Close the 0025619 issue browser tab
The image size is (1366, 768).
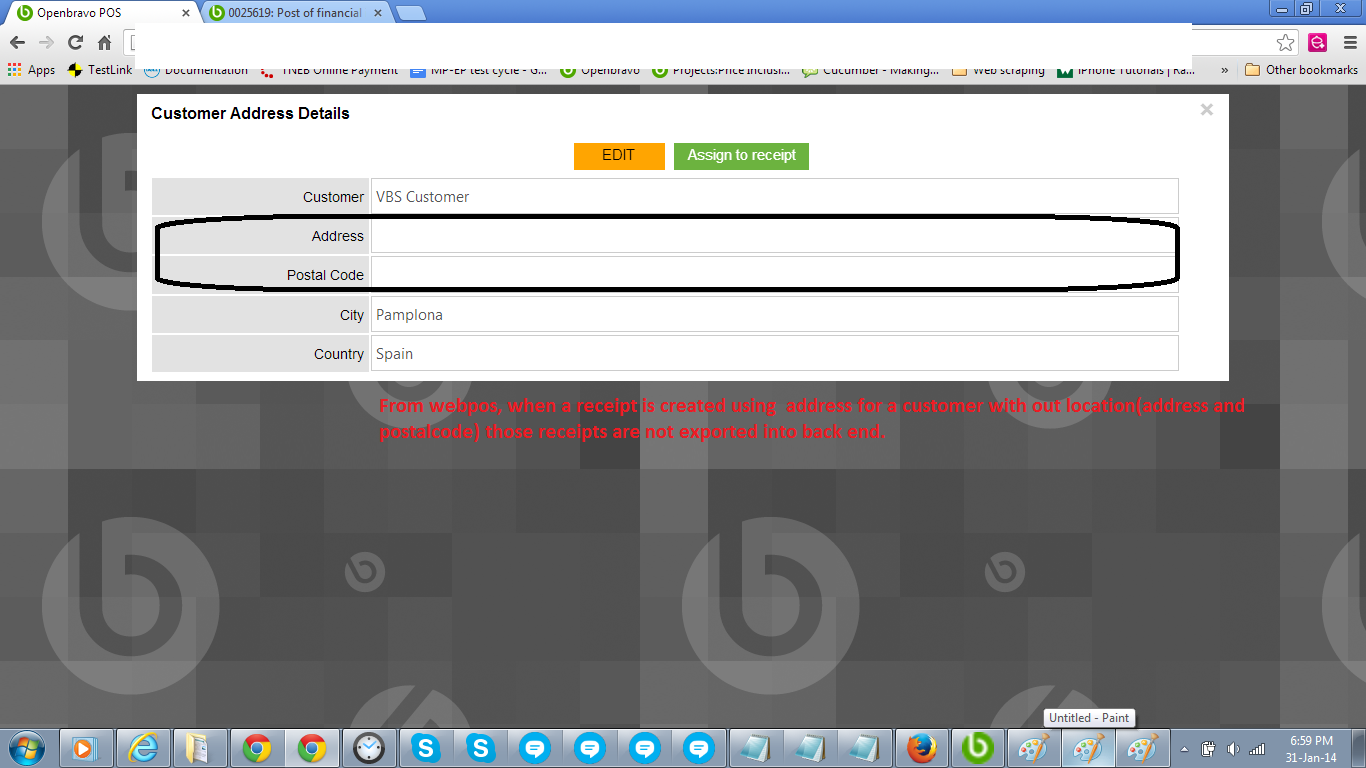pyautogui.click(x=379, y=13)
